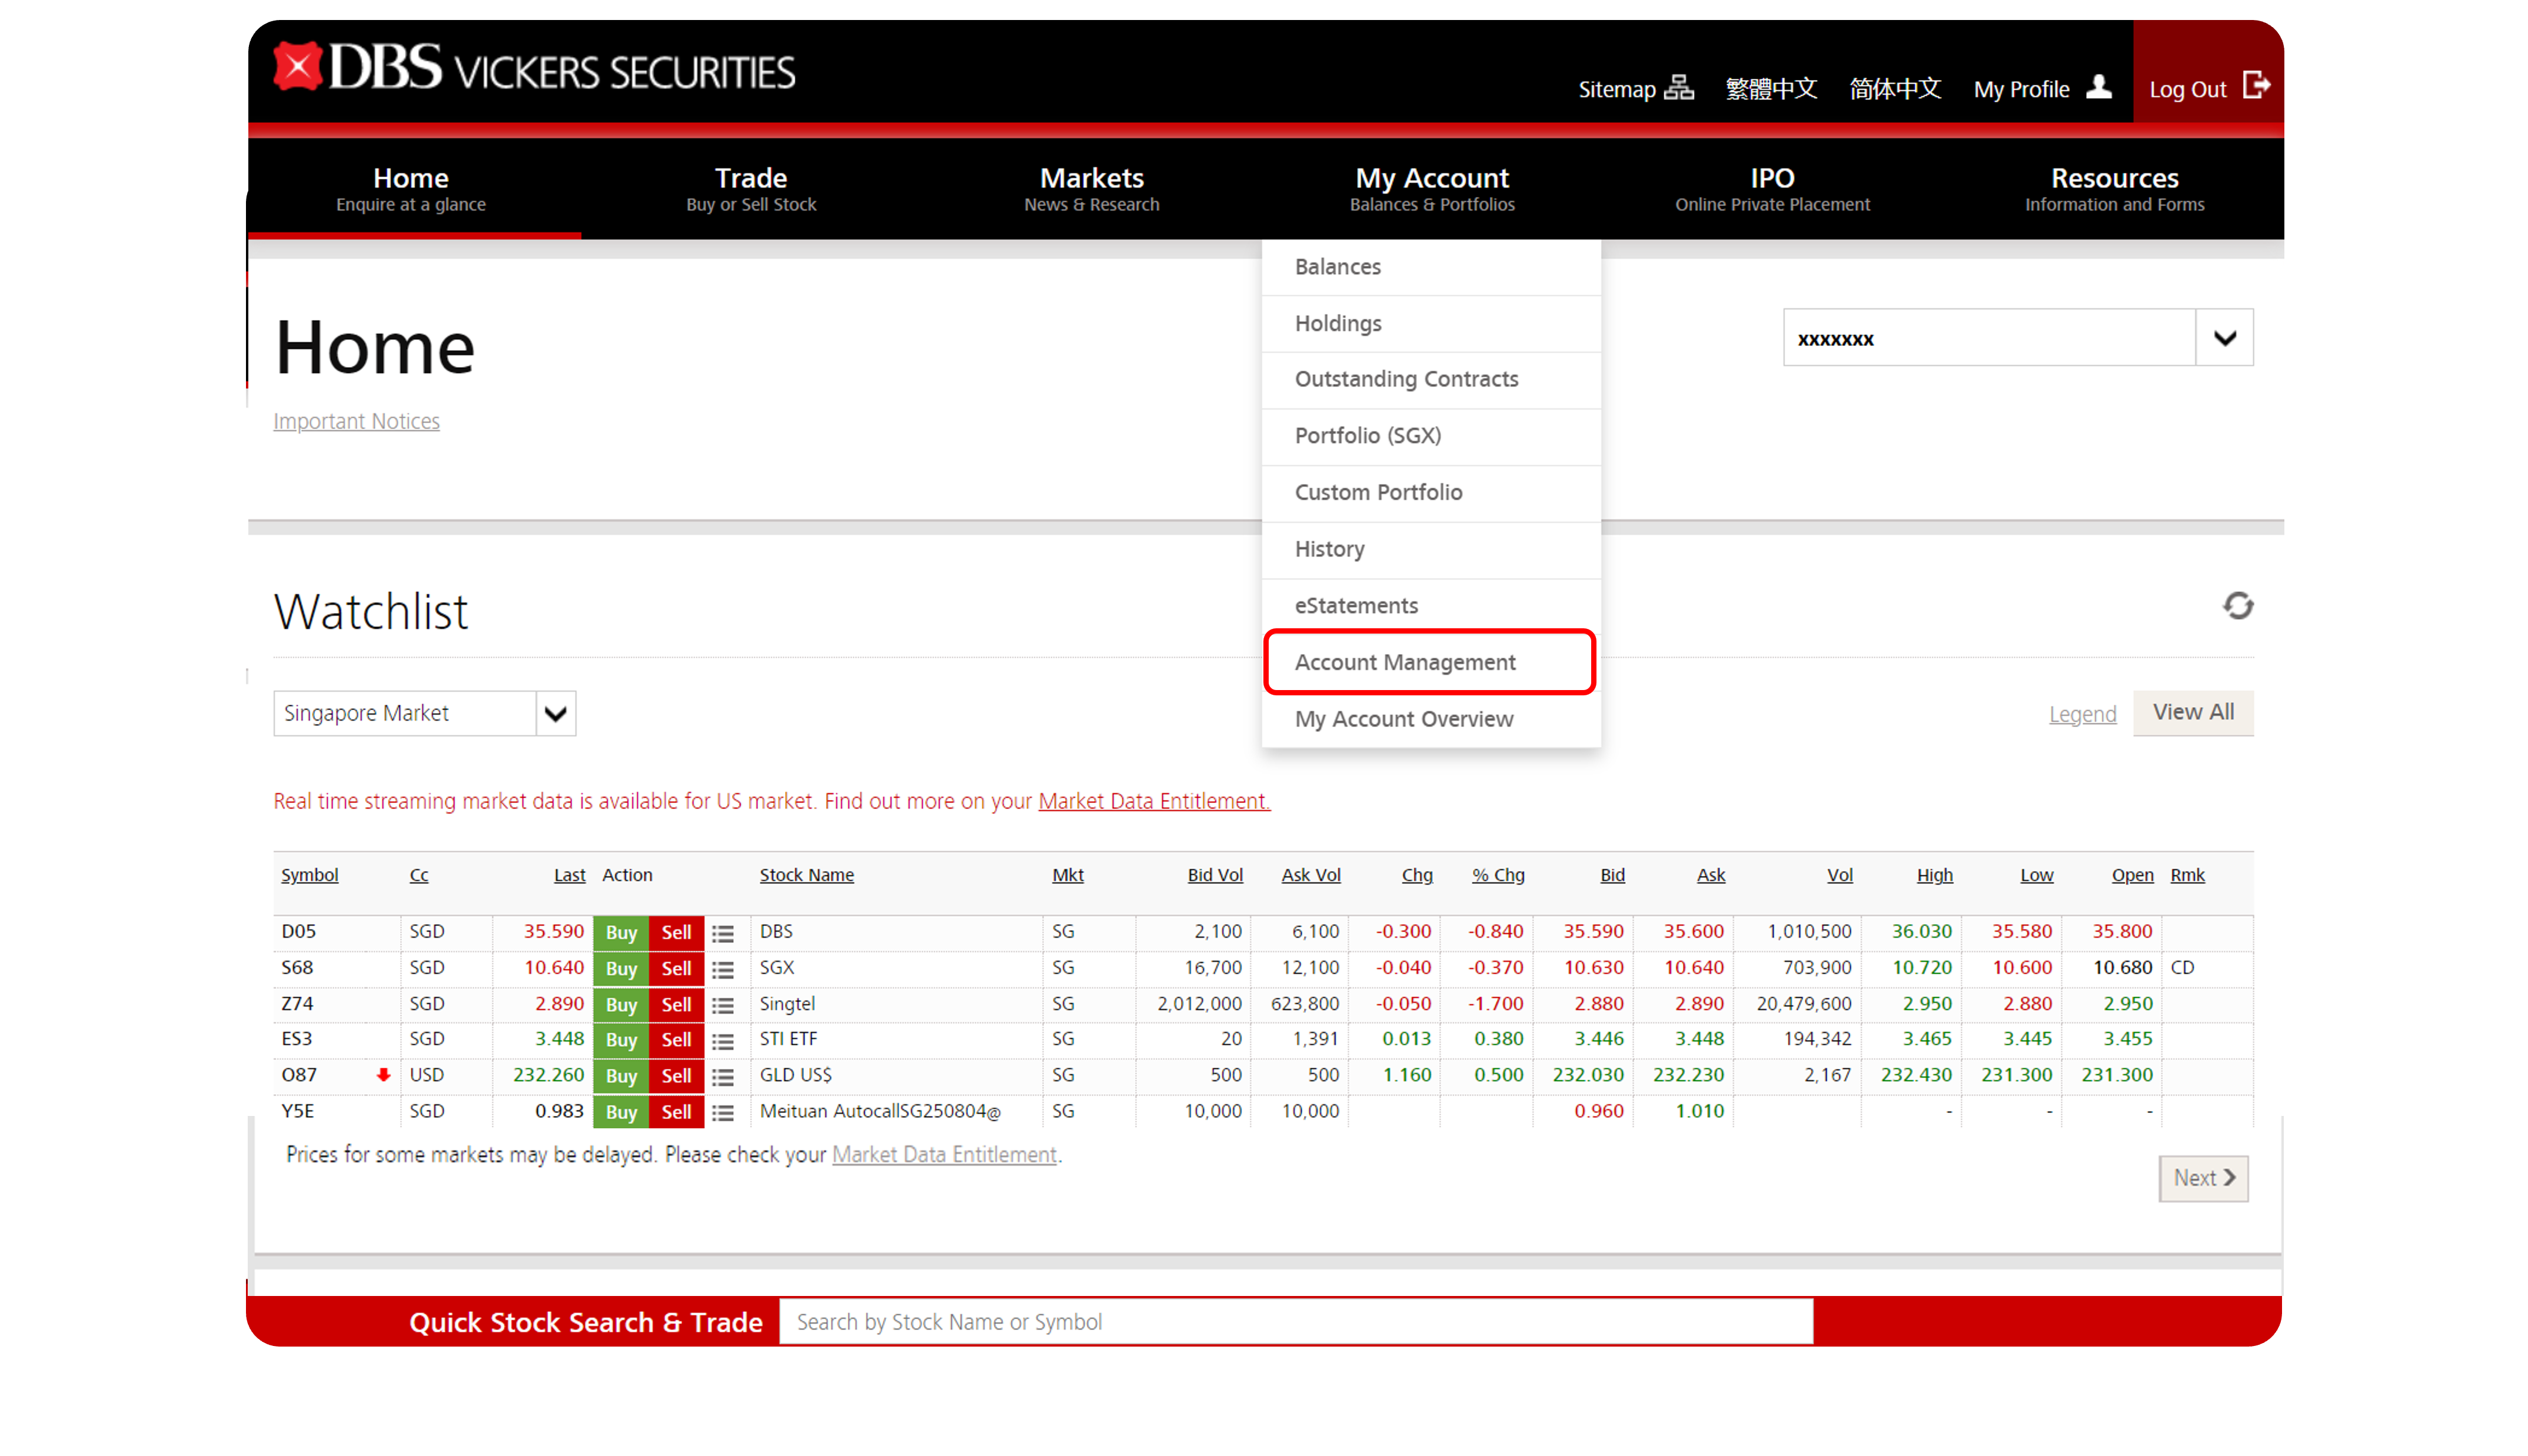The height and width of the screenshot is (1456, 2528).
Task: Click Sell for SGX row S68
Action: [x=676, y=969]
